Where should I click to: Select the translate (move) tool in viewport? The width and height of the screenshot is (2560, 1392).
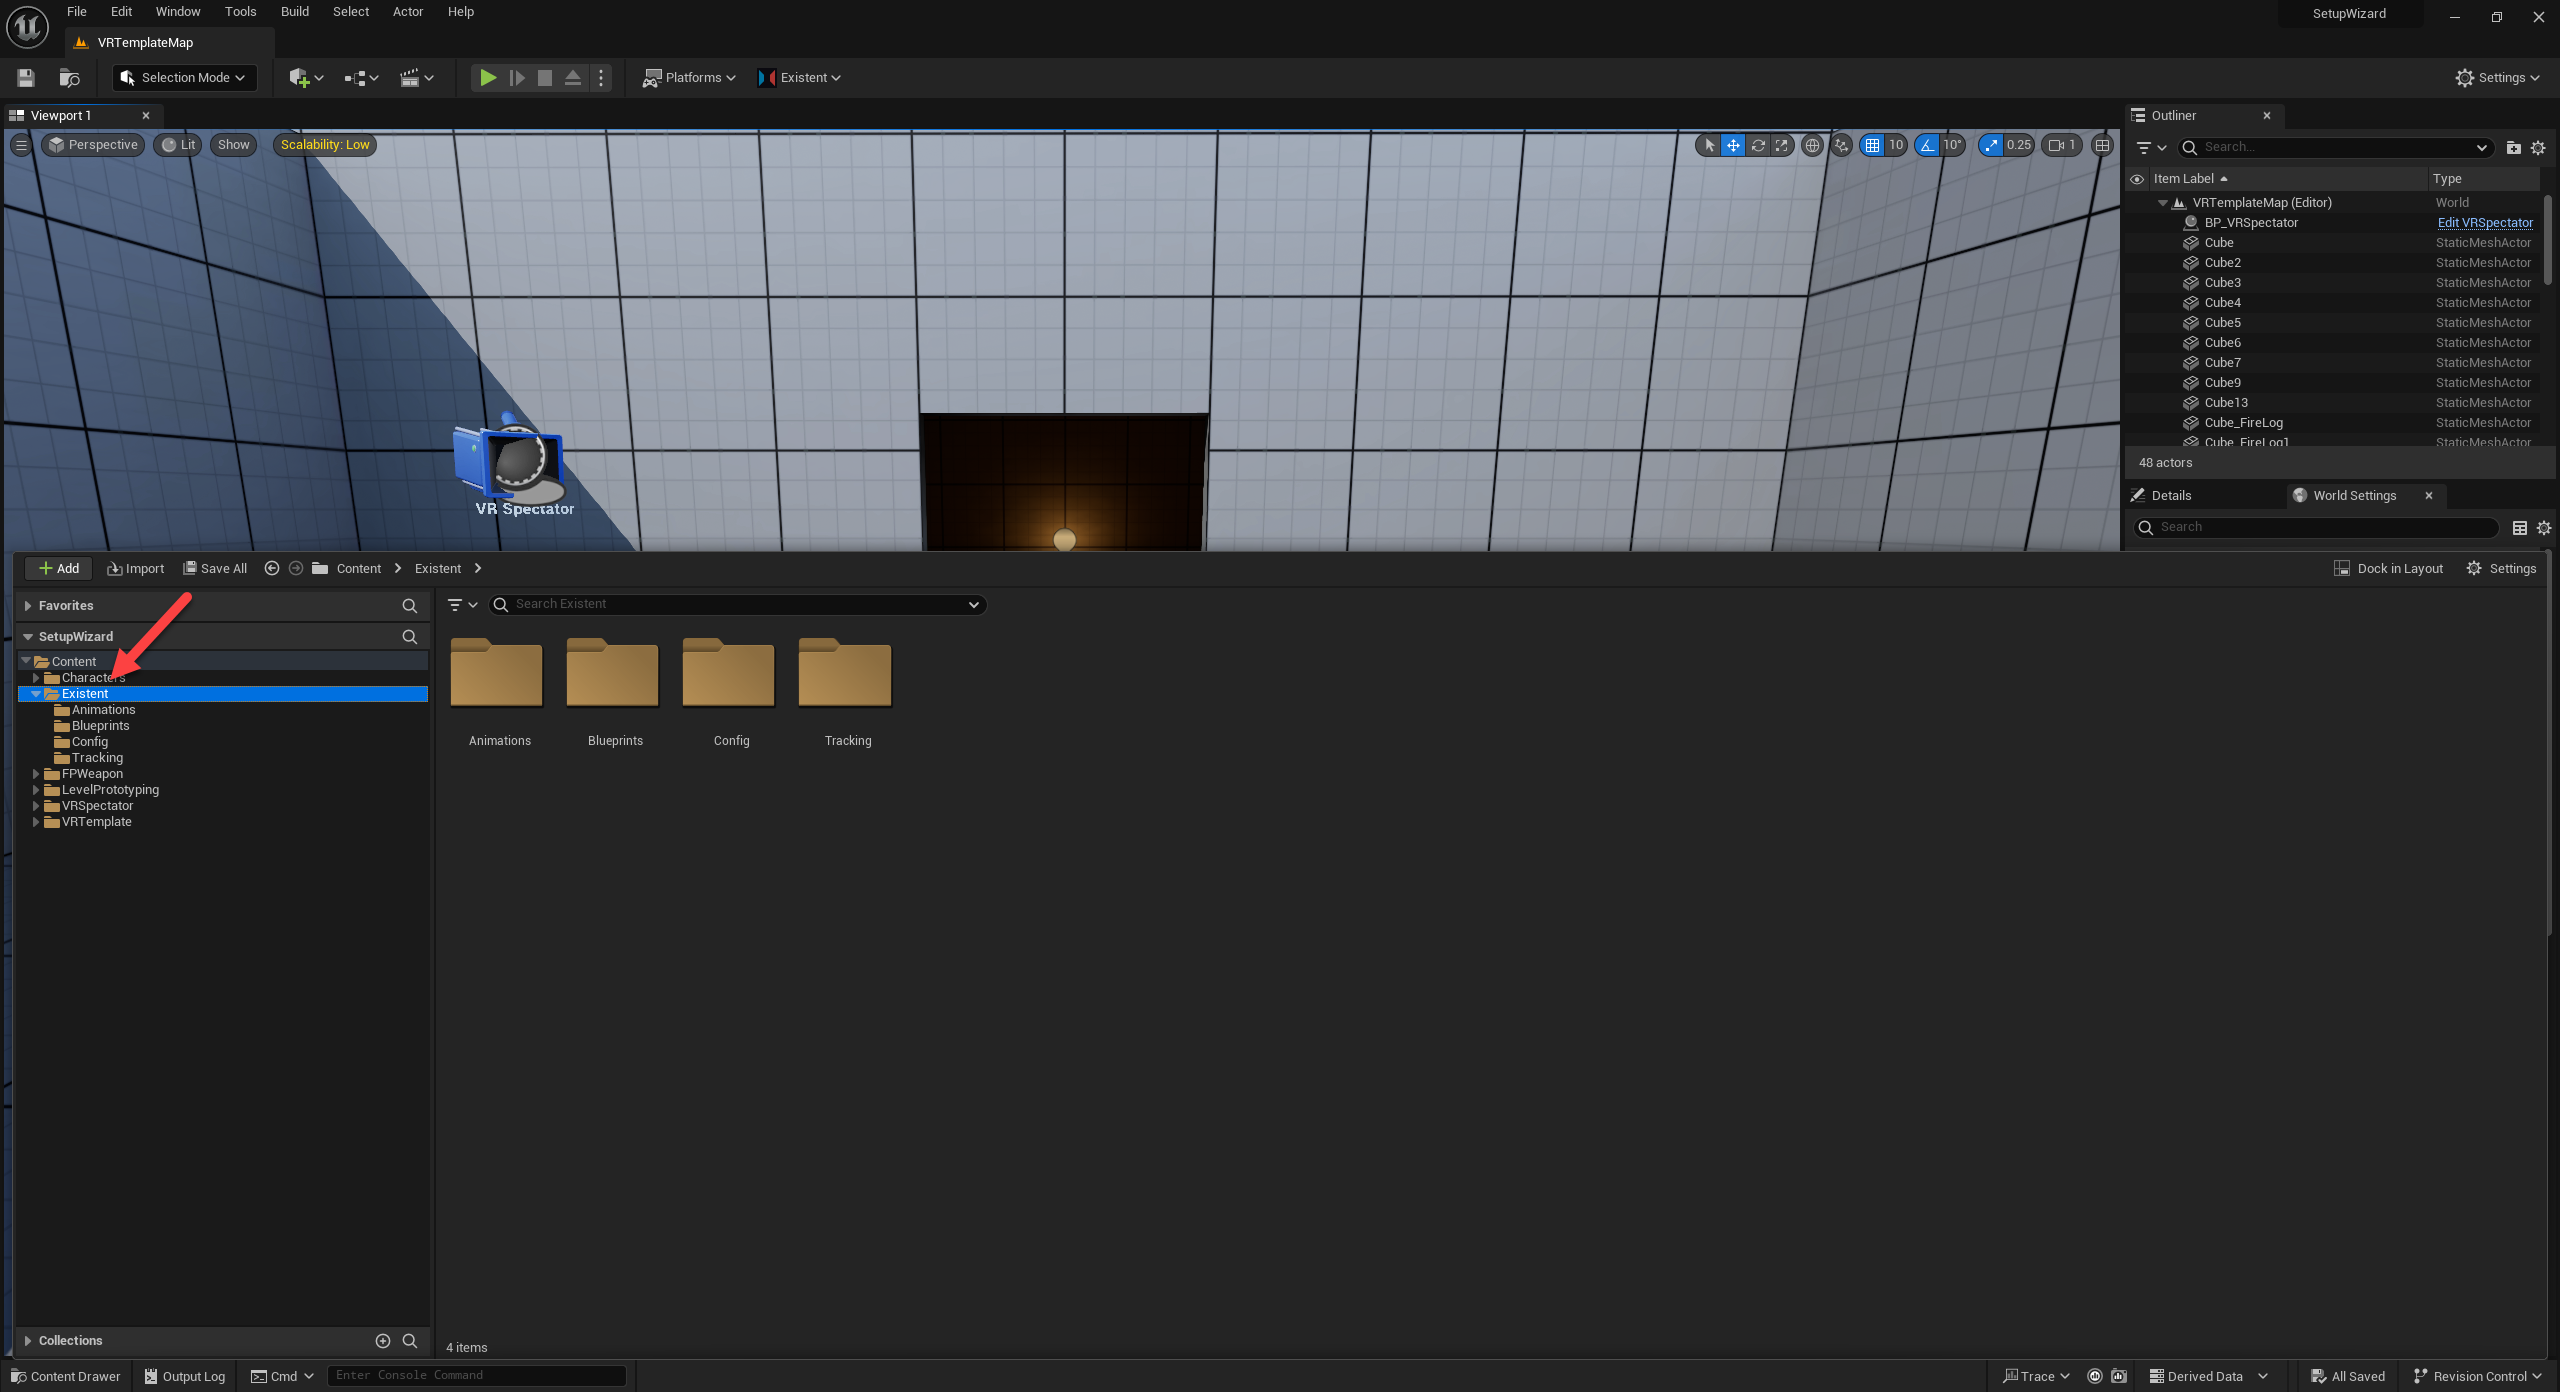click(x=1733, y=145)
